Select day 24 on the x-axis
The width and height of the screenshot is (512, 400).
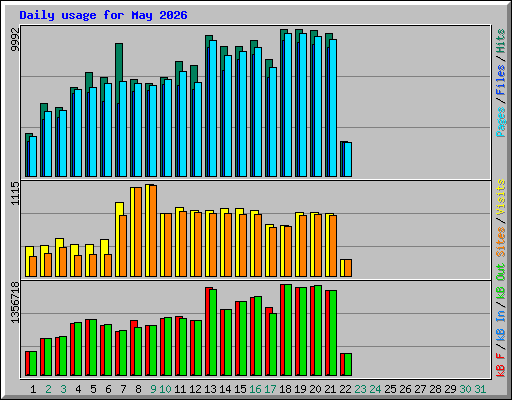click(375, 389)
